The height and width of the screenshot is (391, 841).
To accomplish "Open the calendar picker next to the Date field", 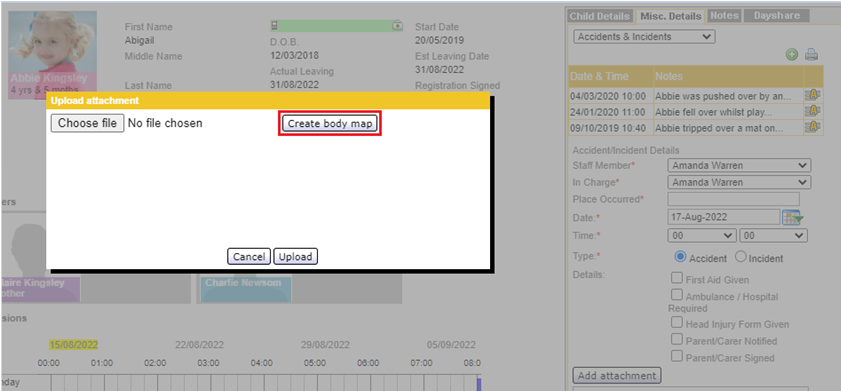I will tap(793, 217).
